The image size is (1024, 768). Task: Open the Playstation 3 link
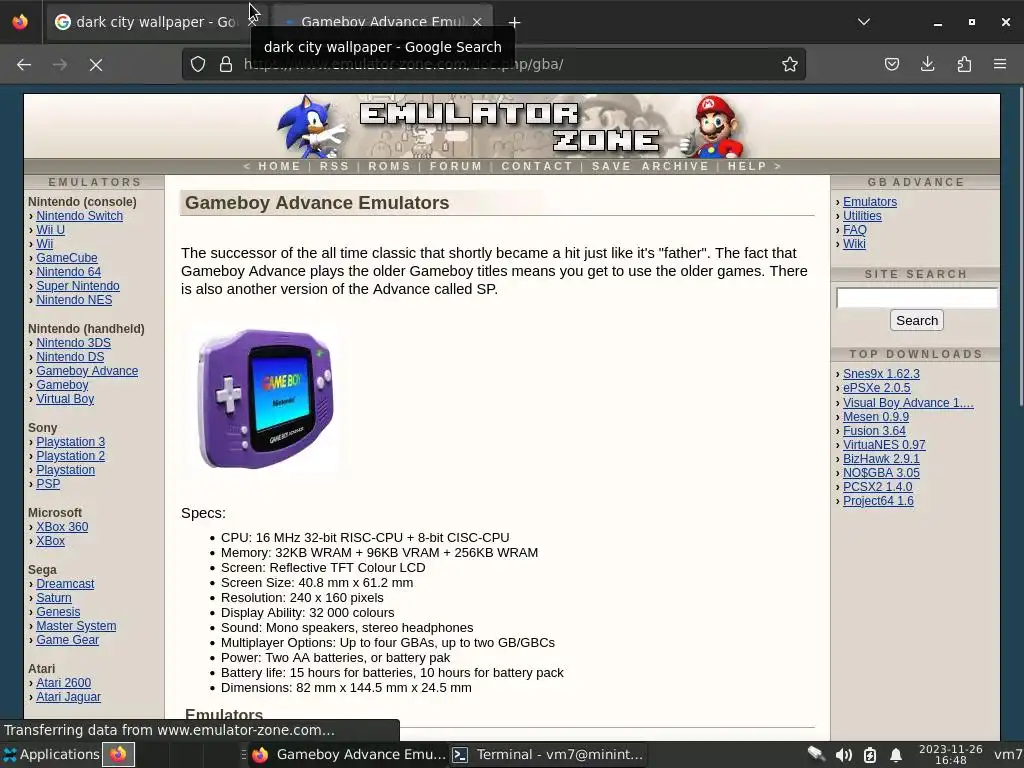(x=71, y=442)
